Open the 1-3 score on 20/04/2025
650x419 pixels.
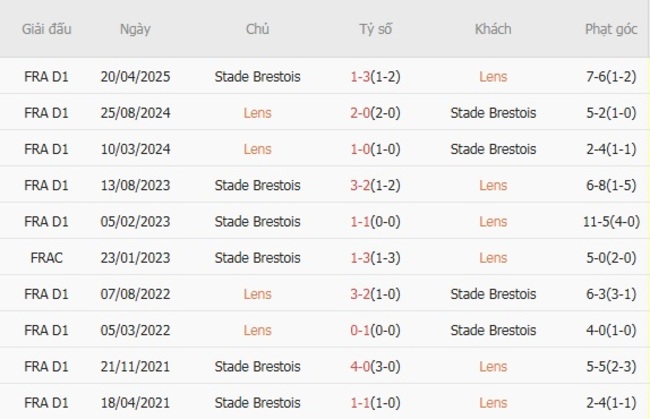click(x=362, y=76)
